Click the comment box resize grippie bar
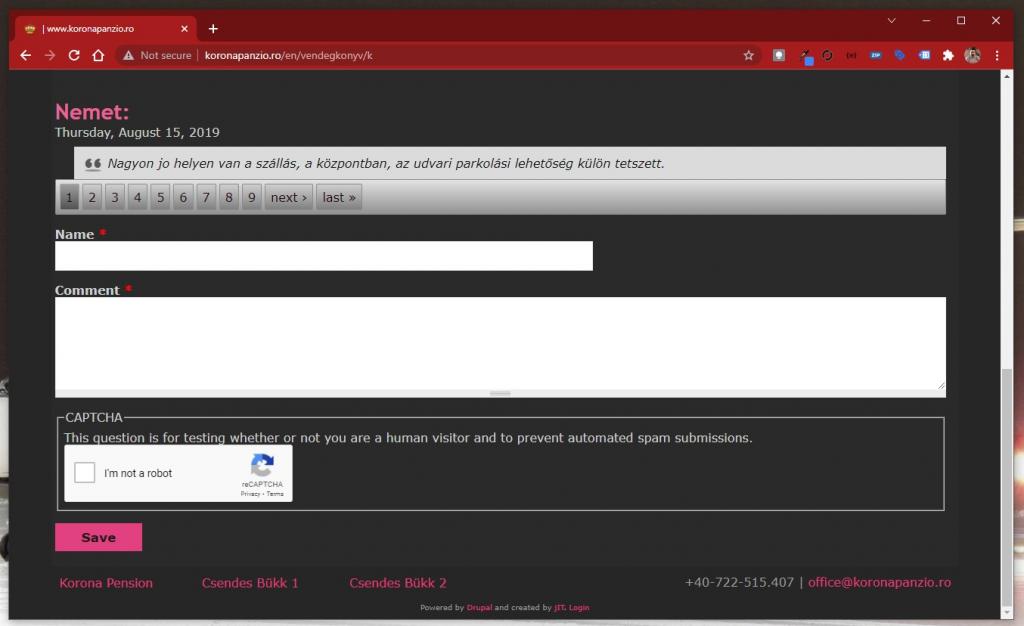 (x=500, y=394)
